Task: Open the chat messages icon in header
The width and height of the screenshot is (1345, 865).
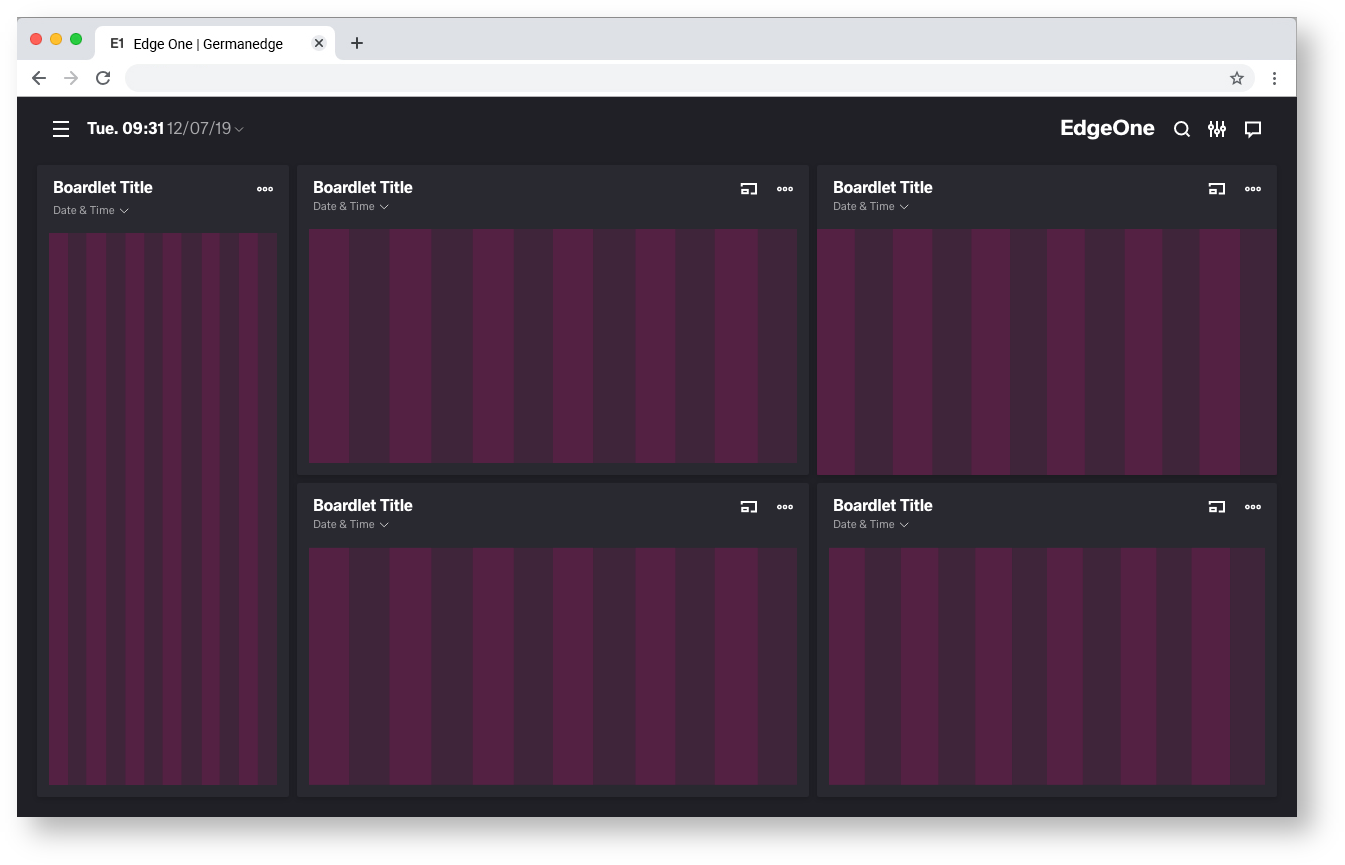Action: click(1252, 129)
